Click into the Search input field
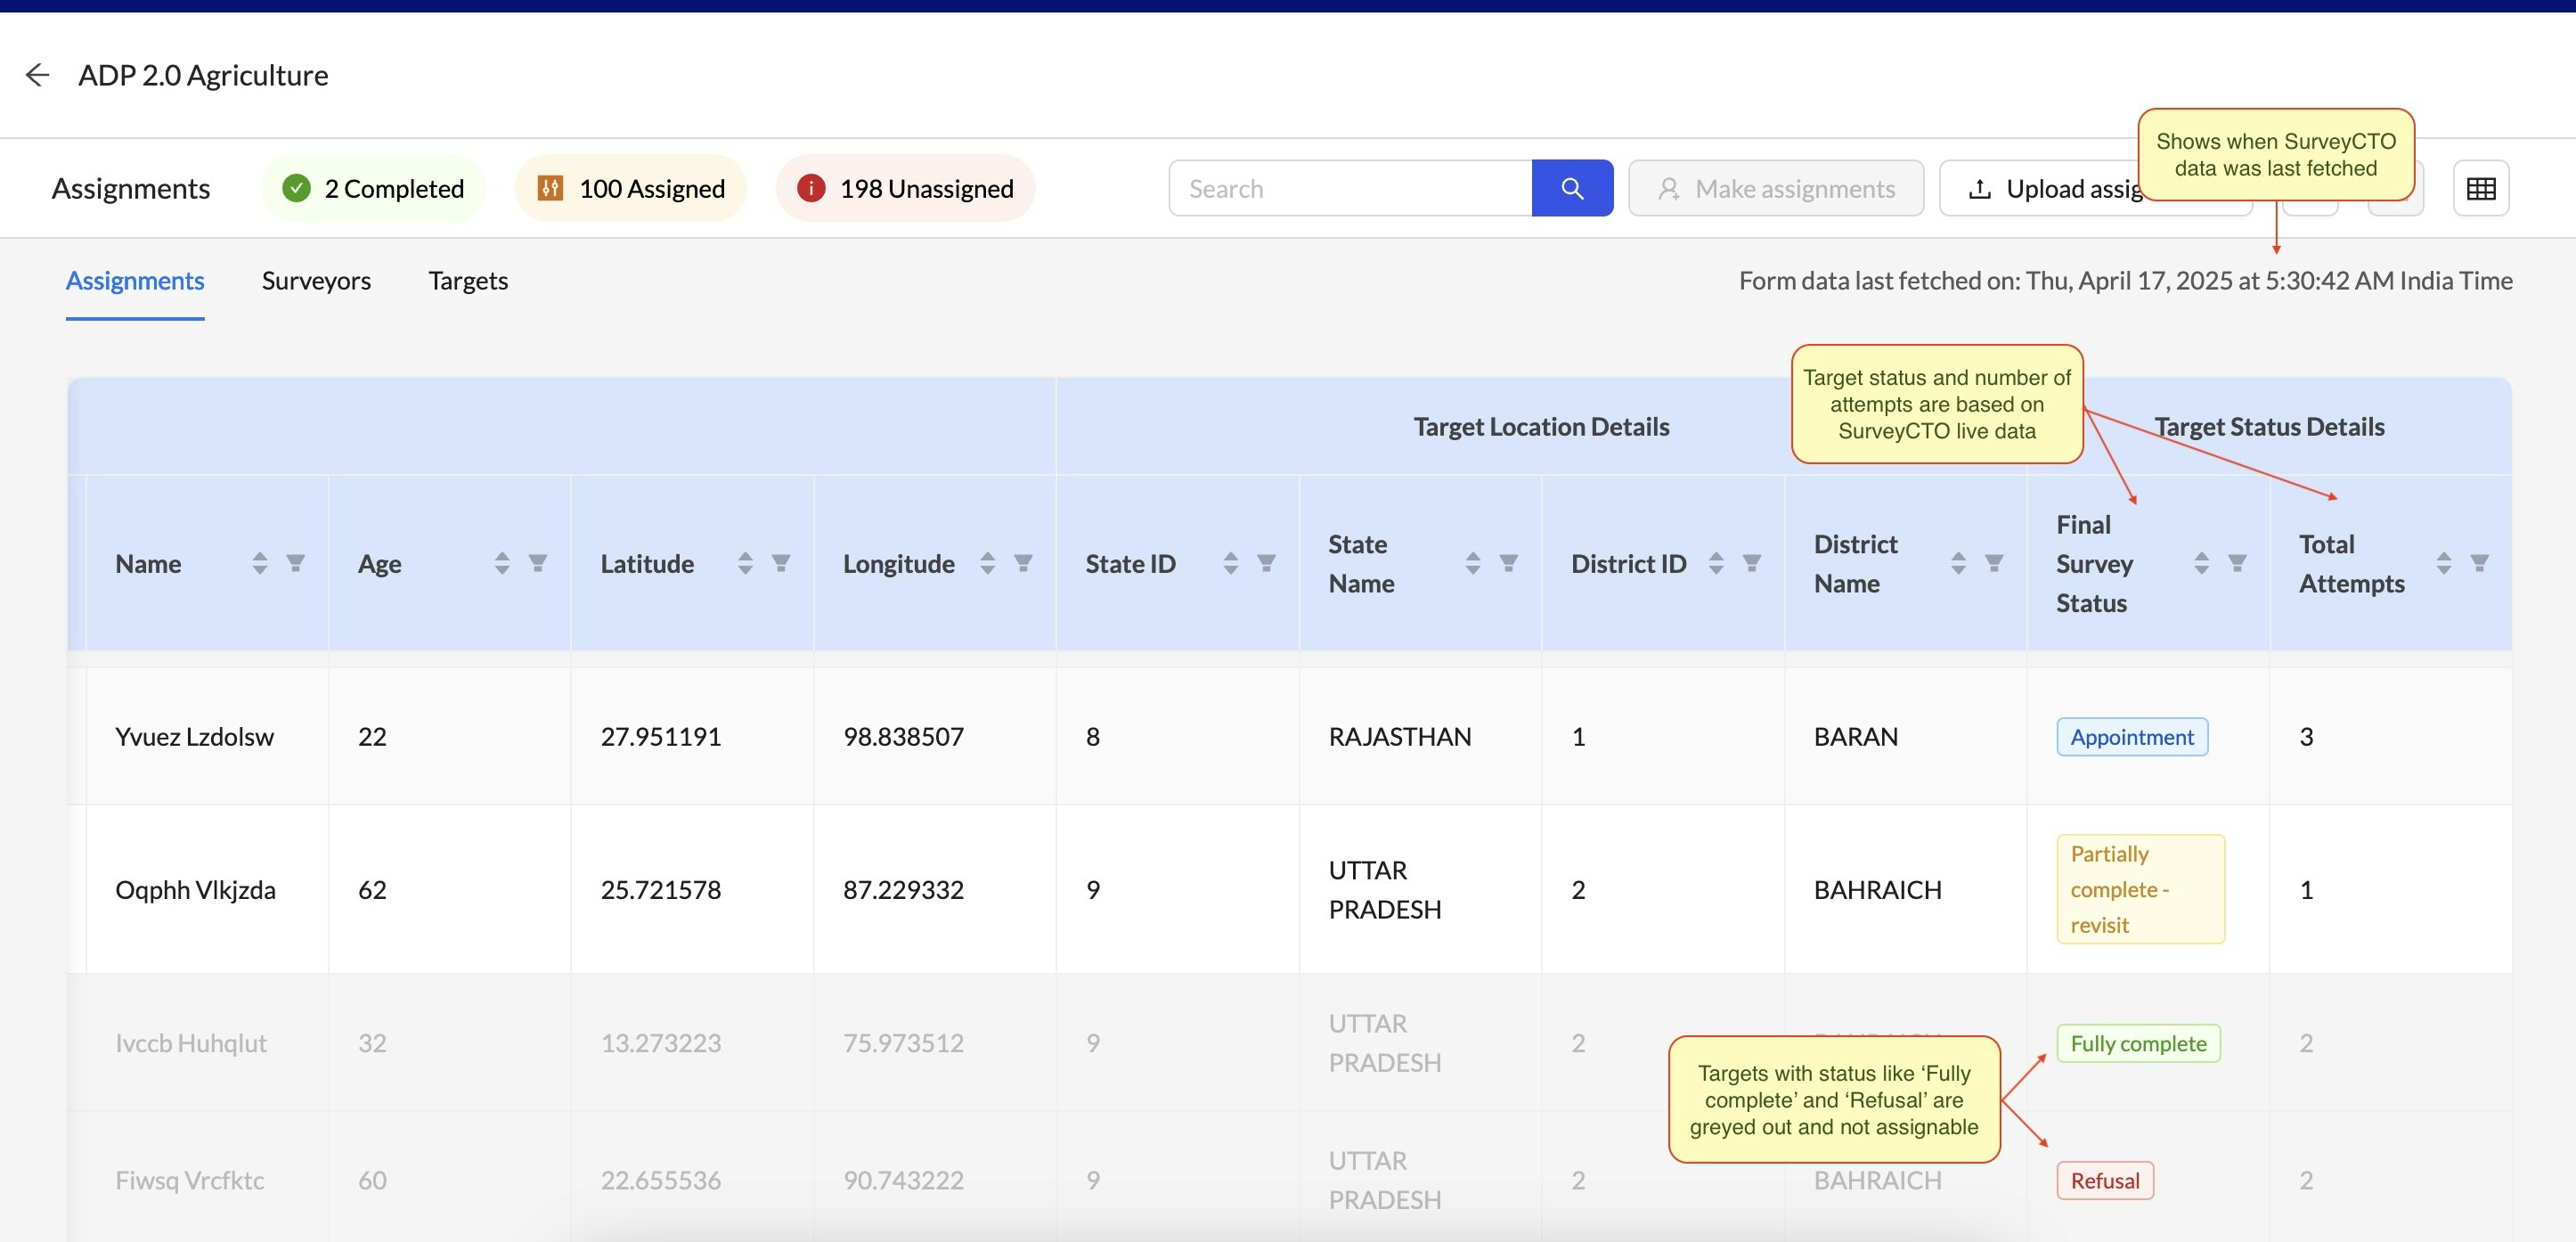 click(1349, 188)
